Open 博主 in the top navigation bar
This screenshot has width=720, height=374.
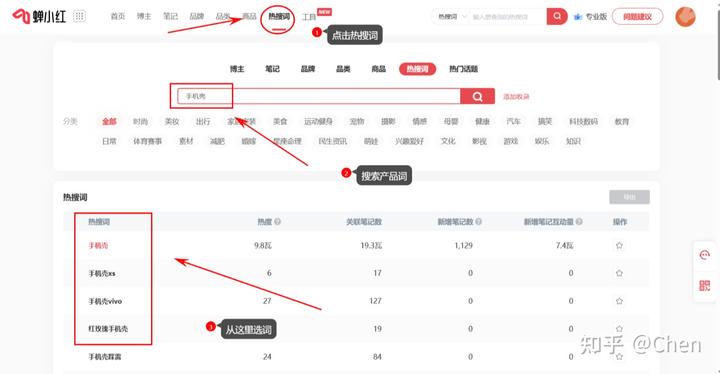tap(144, 17)
